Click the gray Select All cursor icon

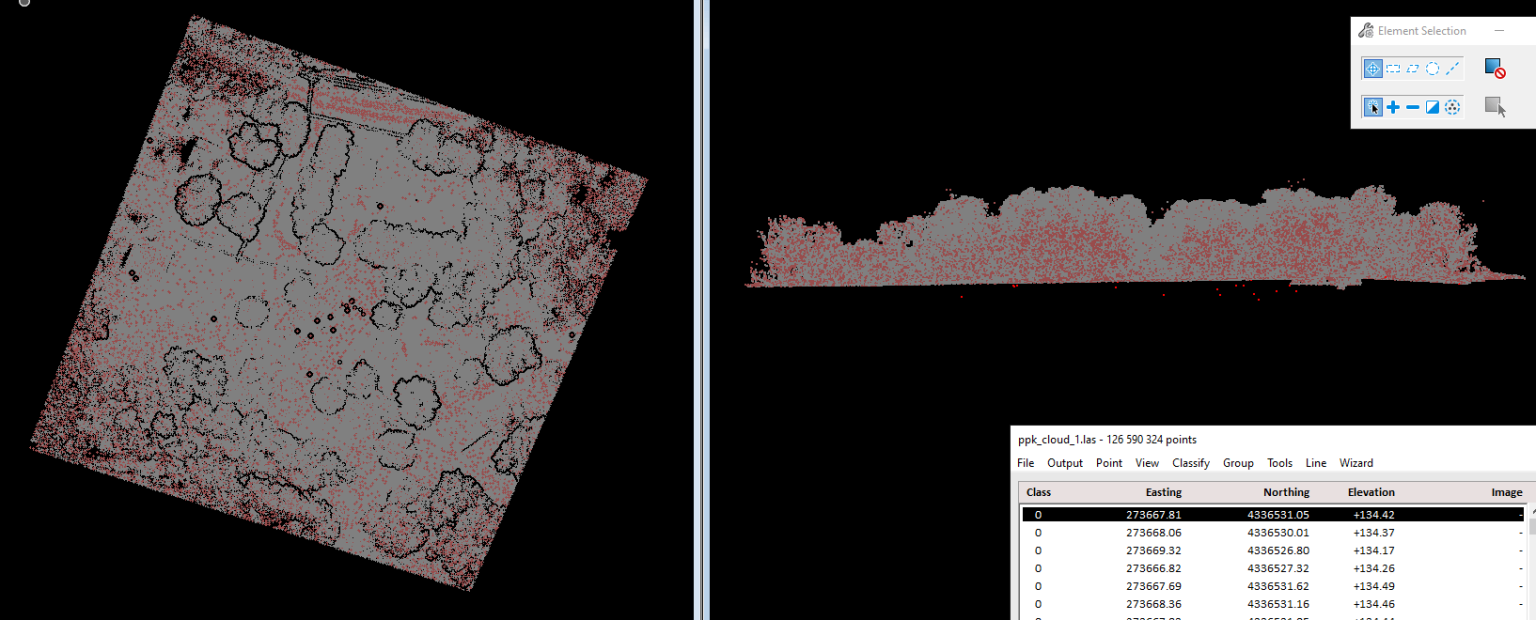coord(1494,106)
